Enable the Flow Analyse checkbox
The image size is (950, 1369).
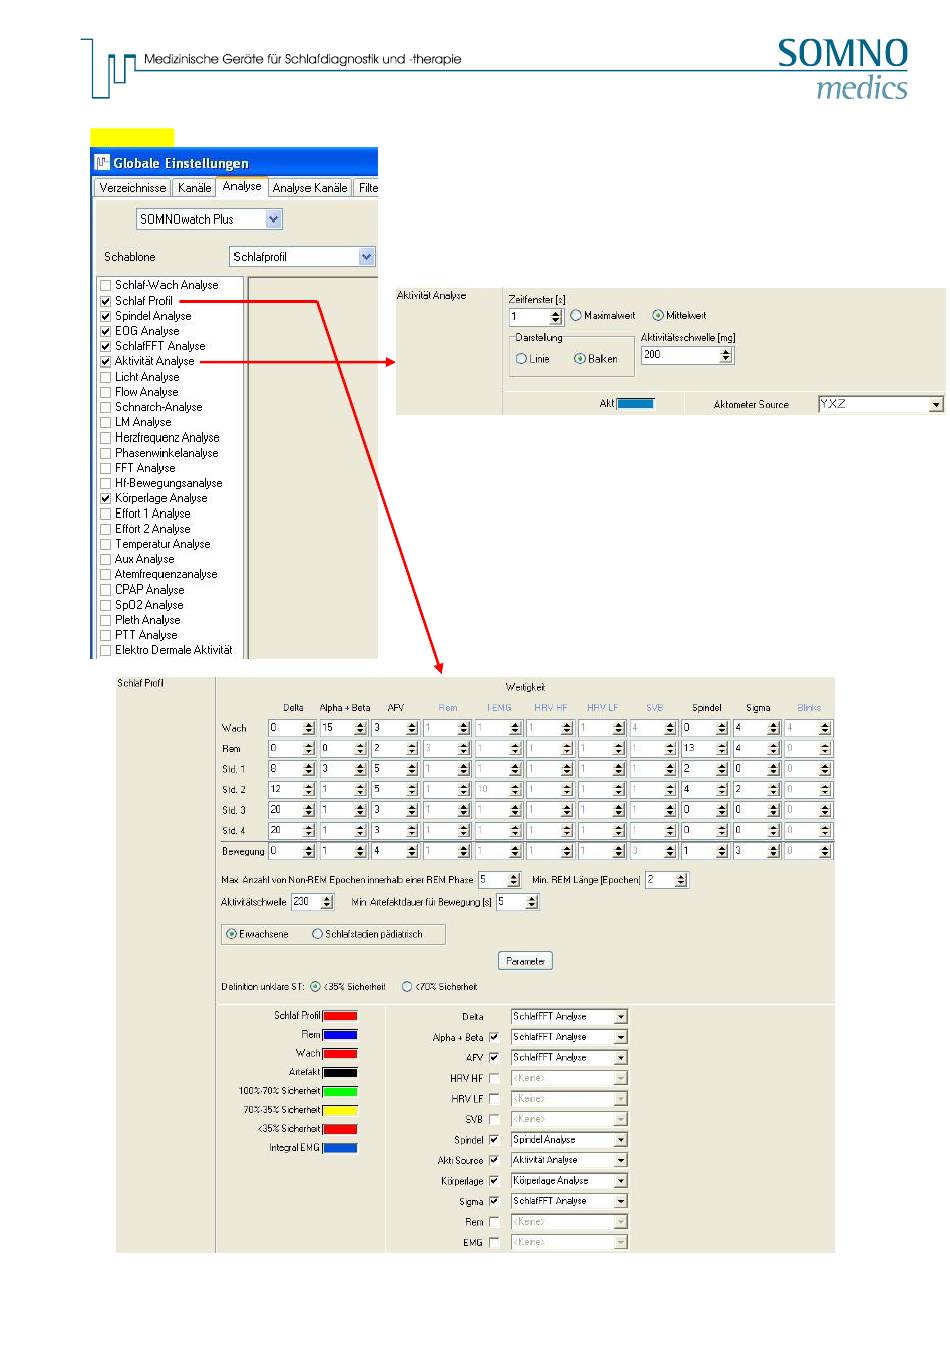point(105,392)
